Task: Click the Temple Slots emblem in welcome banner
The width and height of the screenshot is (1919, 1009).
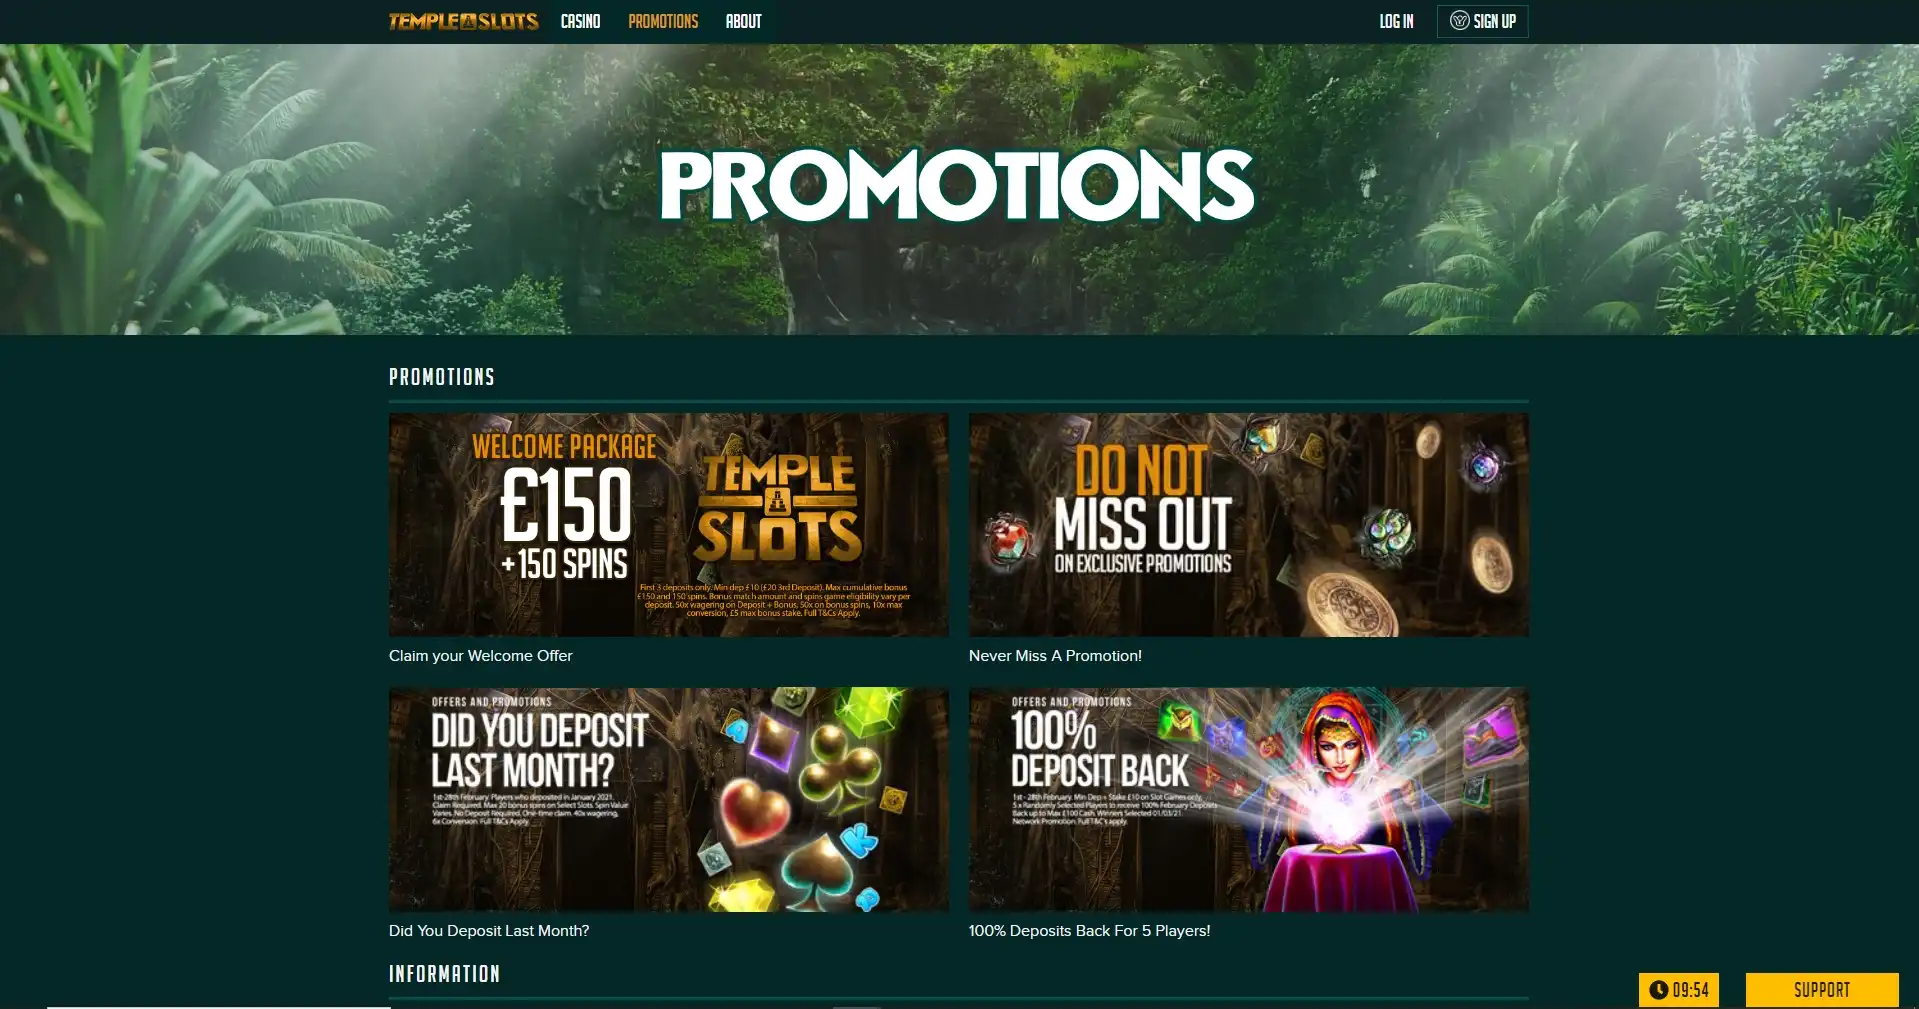Action: pyautogui.click(x=778, y=508)
